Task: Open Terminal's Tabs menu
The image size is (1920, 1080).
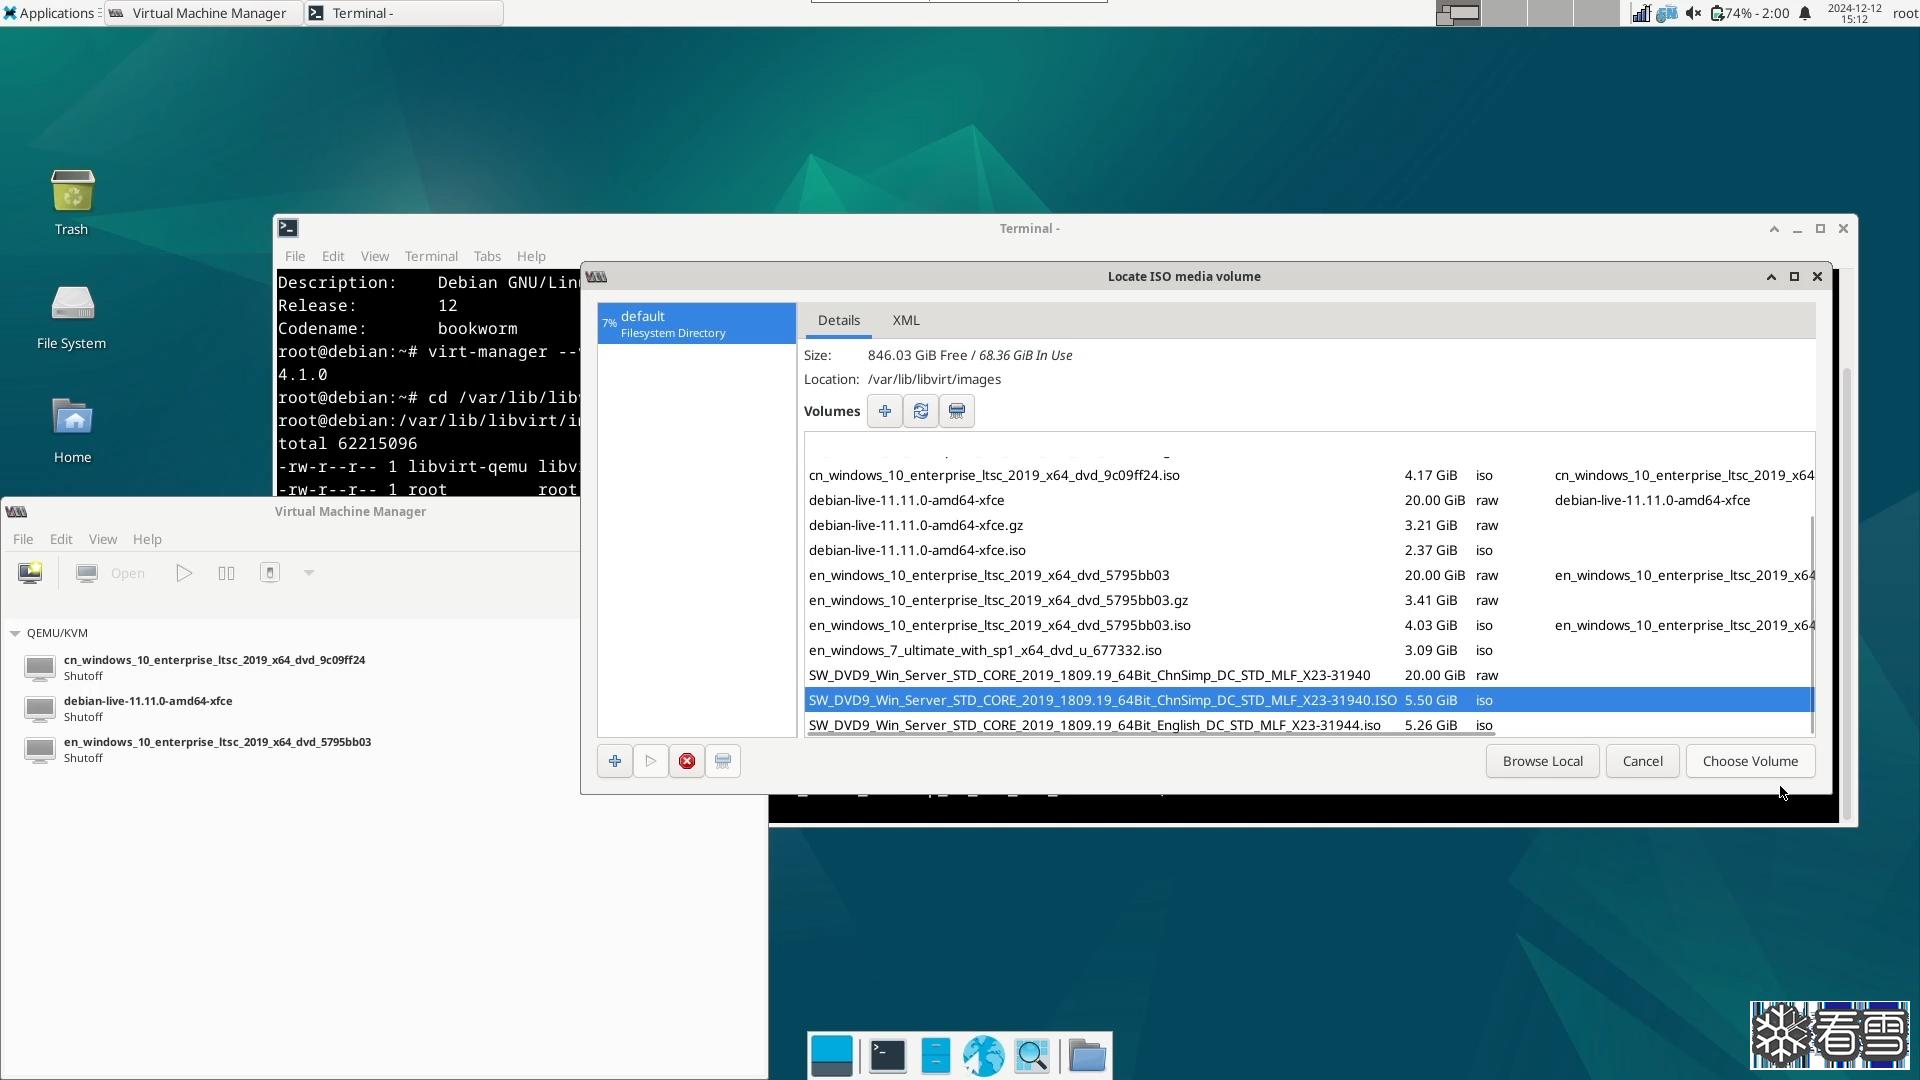Action: 487,256
